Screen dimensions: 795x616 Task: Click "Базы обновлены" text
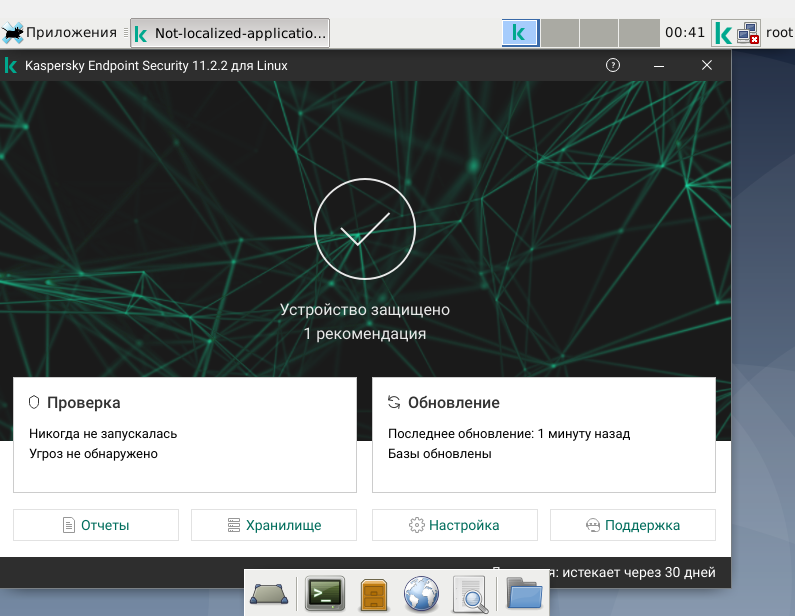440,453
